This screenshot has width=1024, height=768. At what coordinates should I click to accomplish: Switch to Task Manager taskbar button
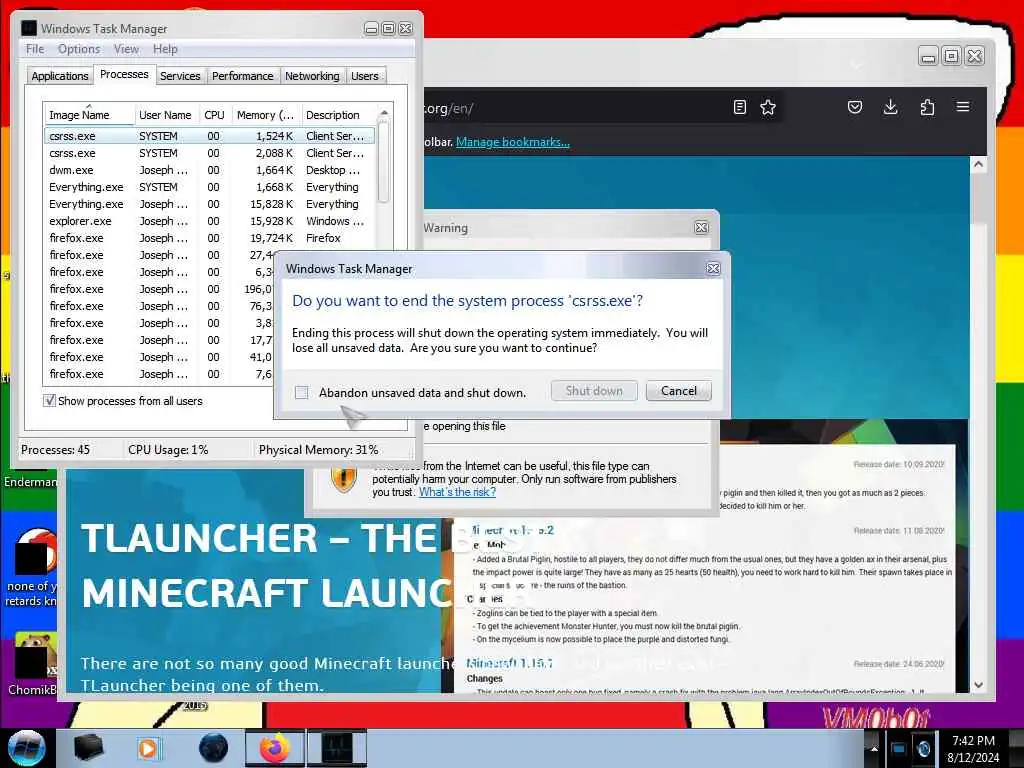point(337,748)
